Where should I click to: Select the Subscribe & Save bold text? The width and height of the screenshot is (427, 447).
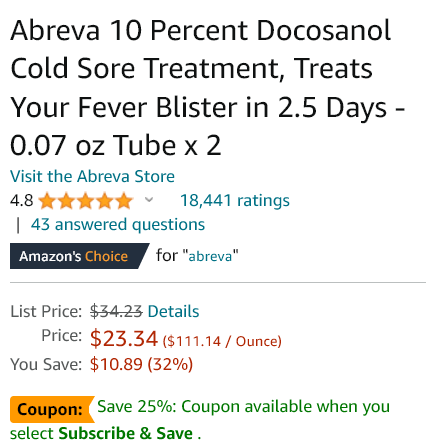click(x=126, y=433)
